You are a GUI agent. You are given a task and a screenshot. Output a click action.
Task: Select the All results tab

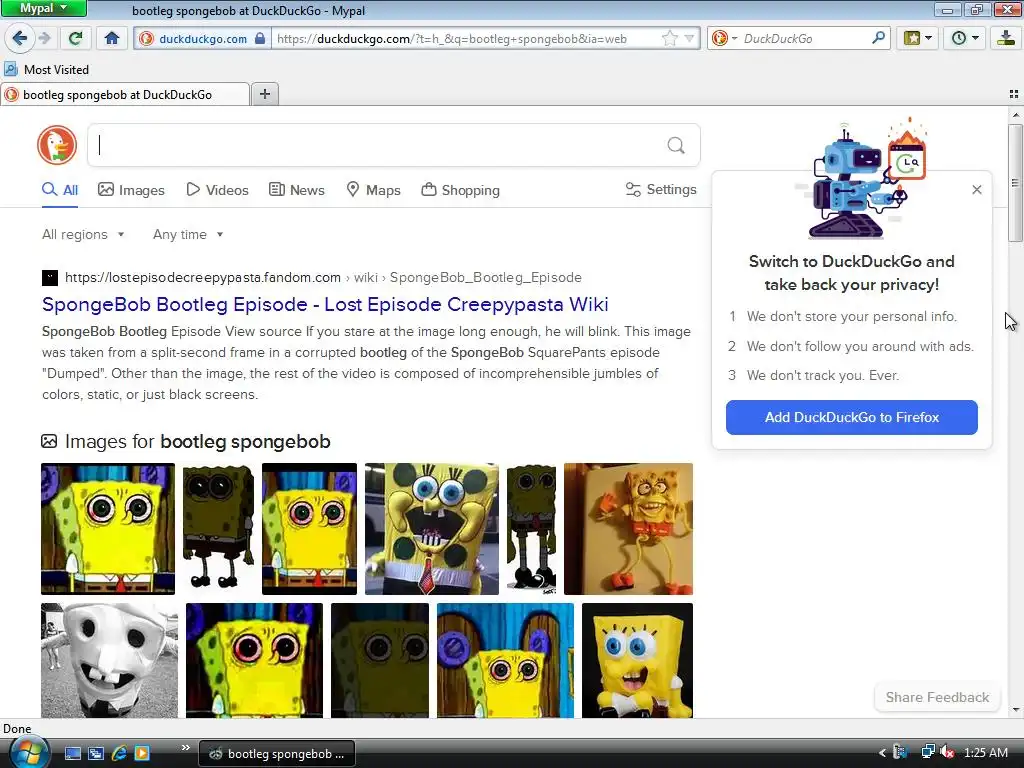60,190
